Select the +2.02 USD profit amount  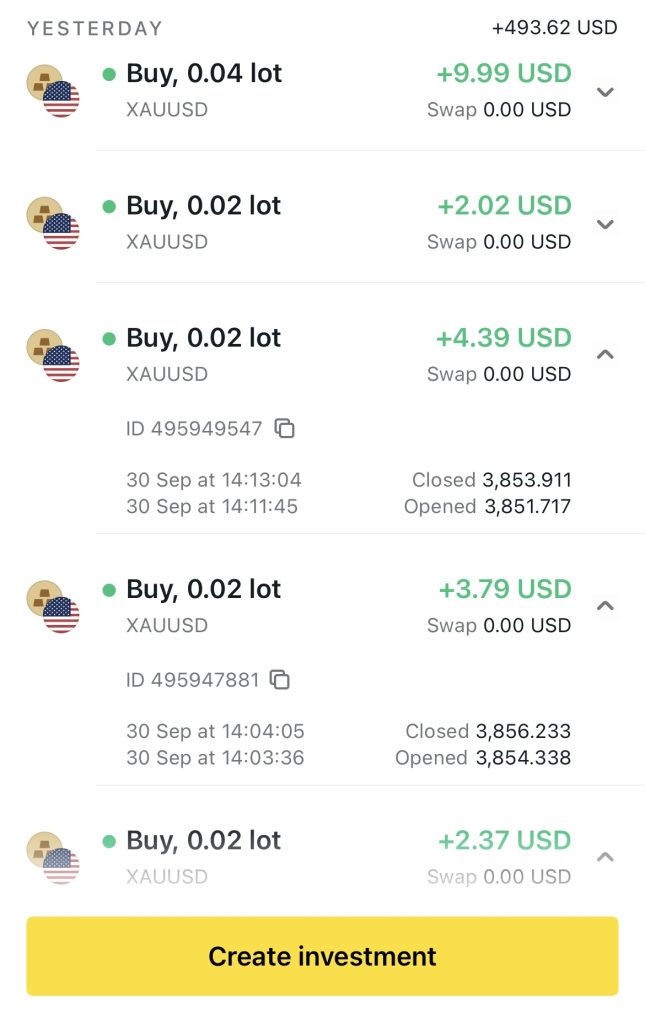[504, 206]
